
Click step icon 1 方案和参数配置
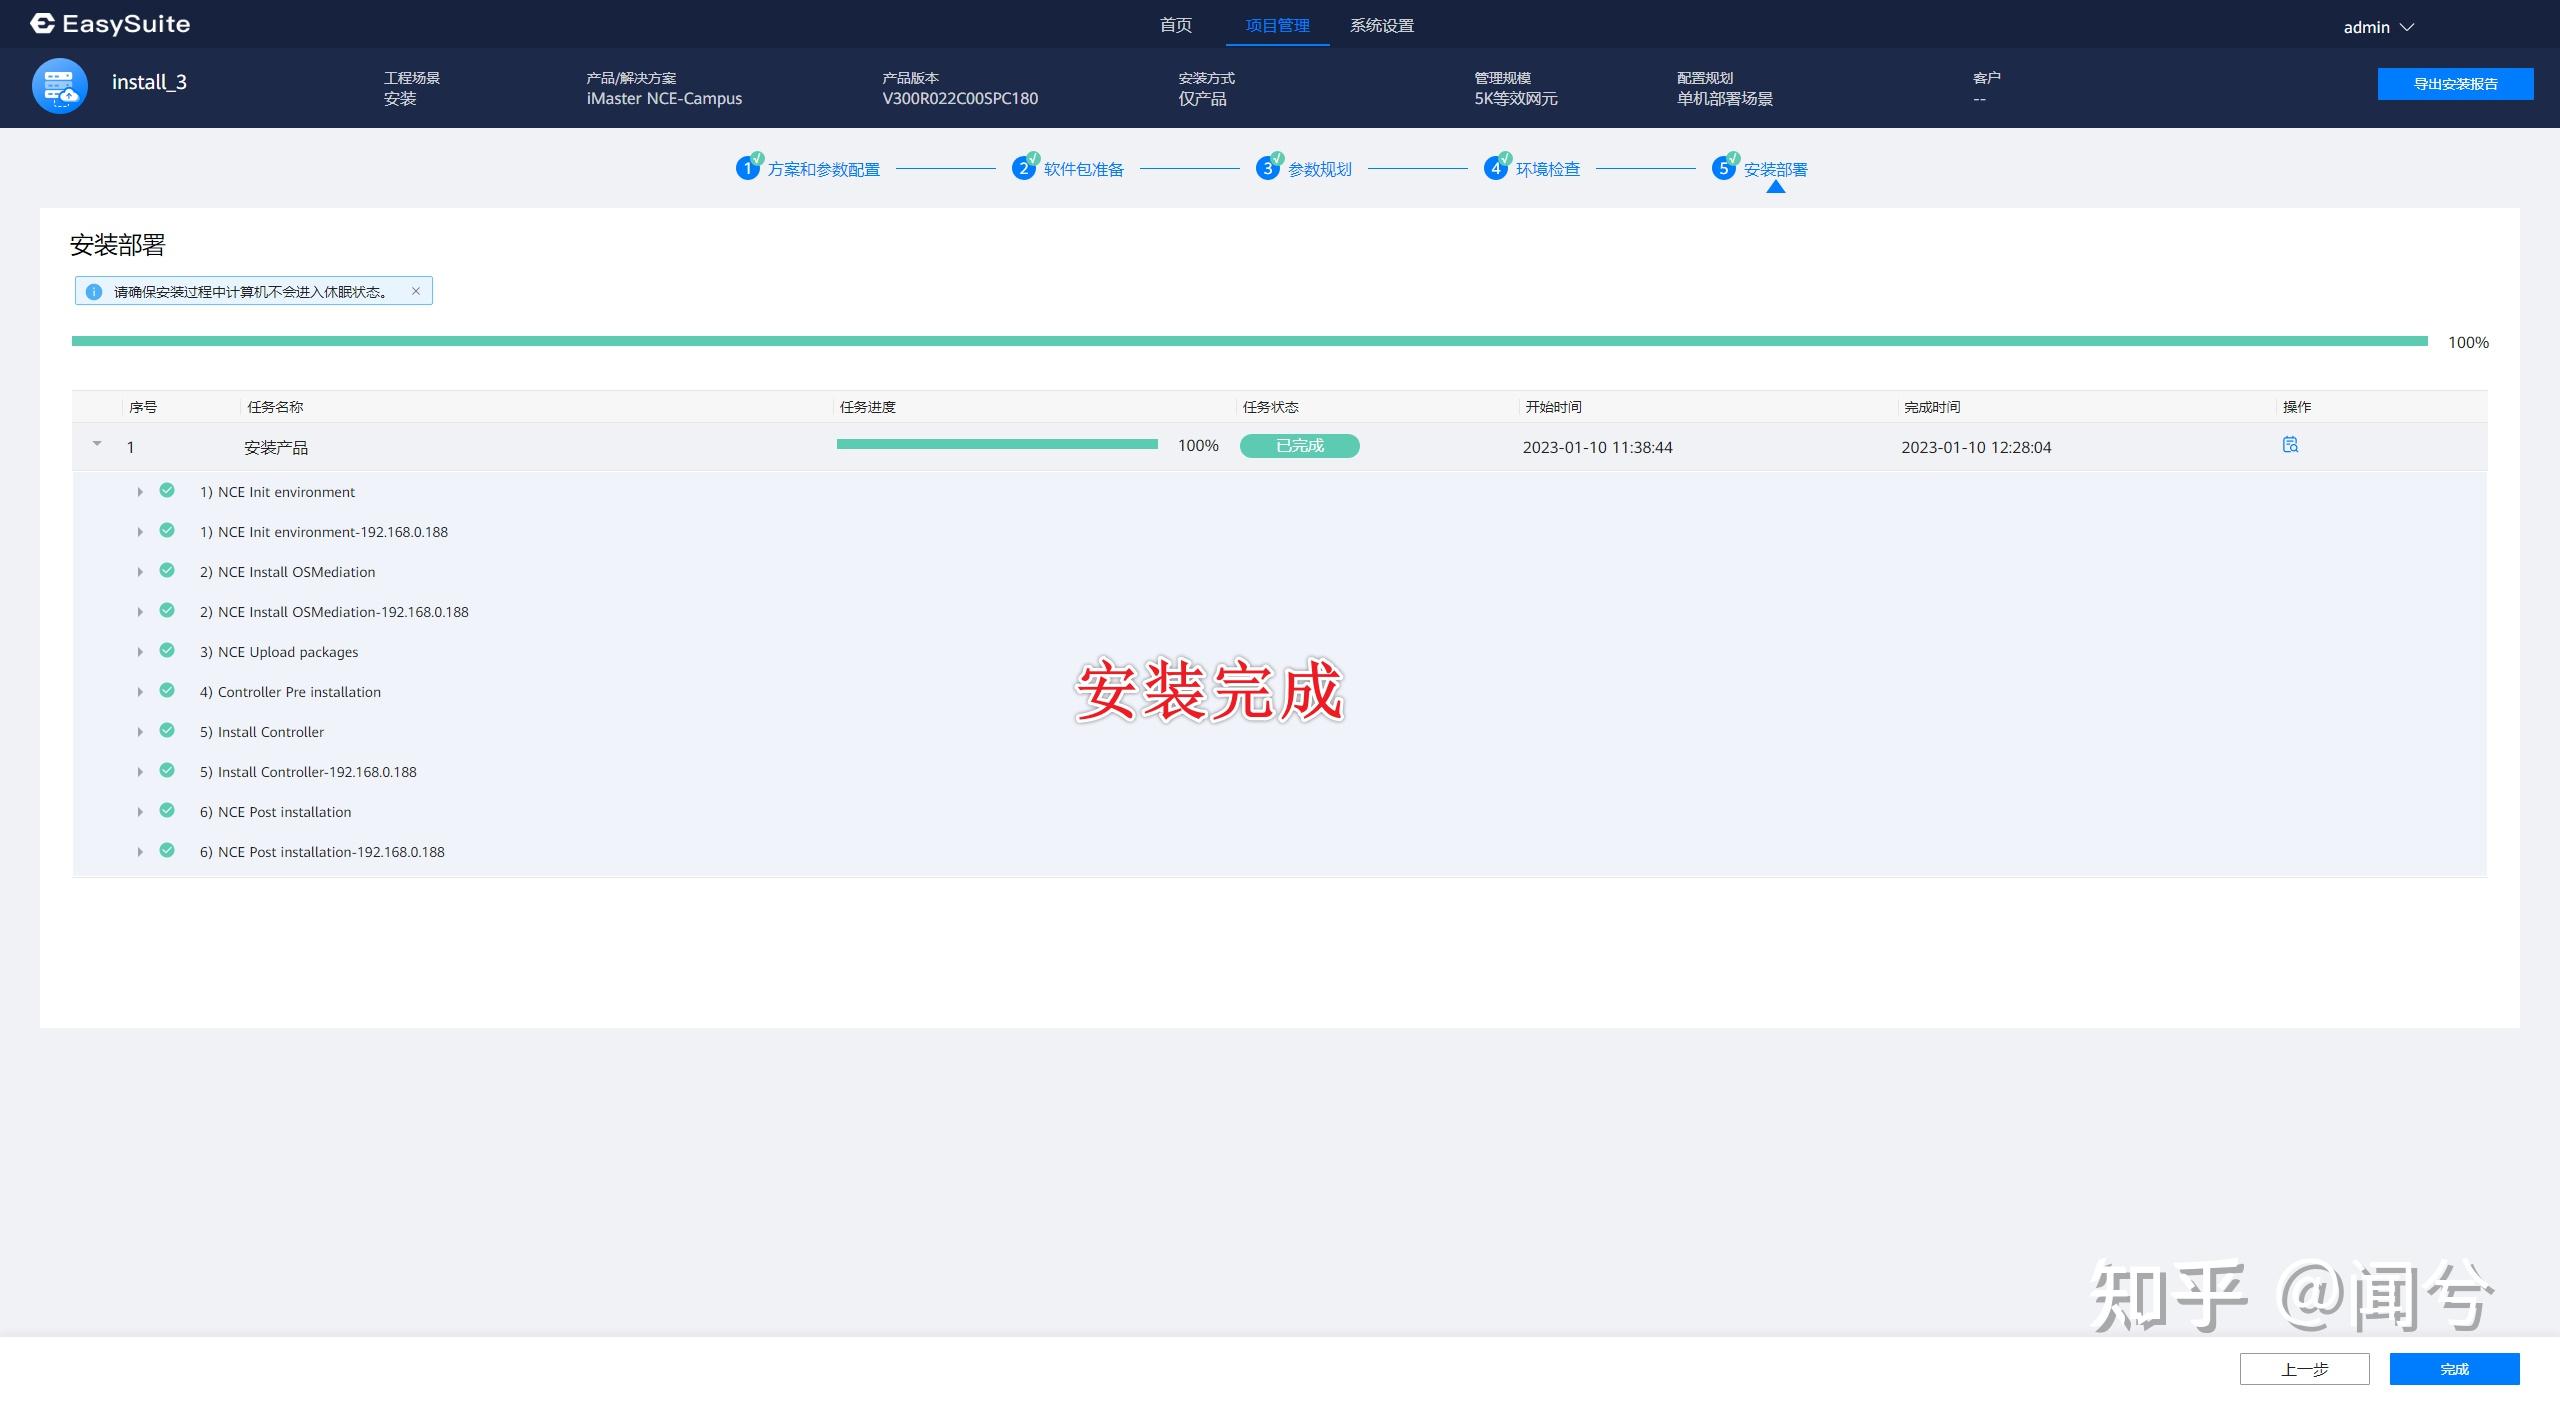point(748,167)
